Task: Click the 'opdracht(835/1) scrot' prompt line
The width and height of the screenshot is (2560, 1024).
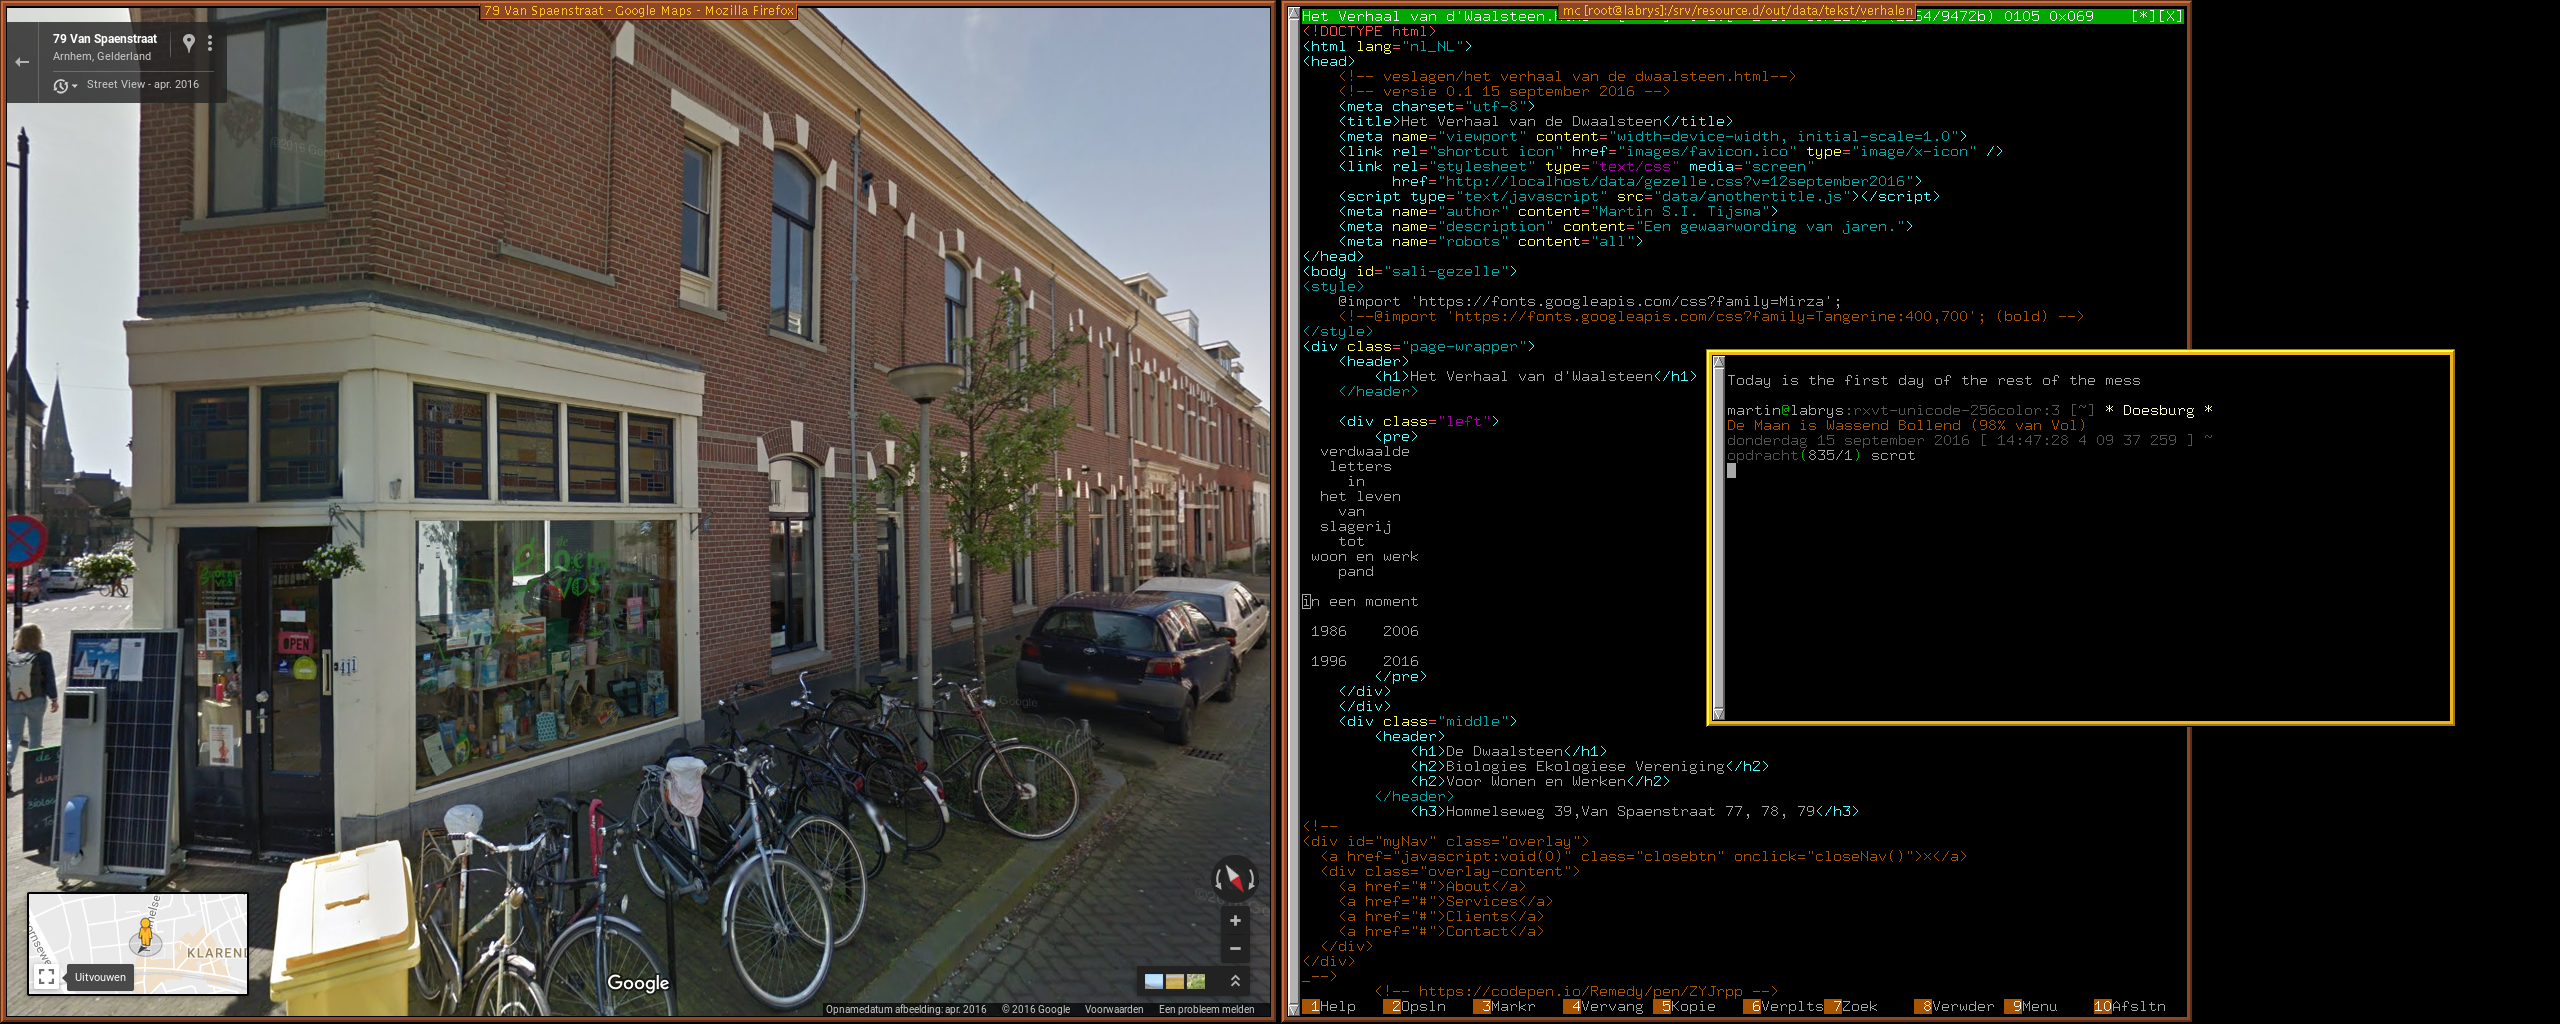Action: (x=1821, y=455)
